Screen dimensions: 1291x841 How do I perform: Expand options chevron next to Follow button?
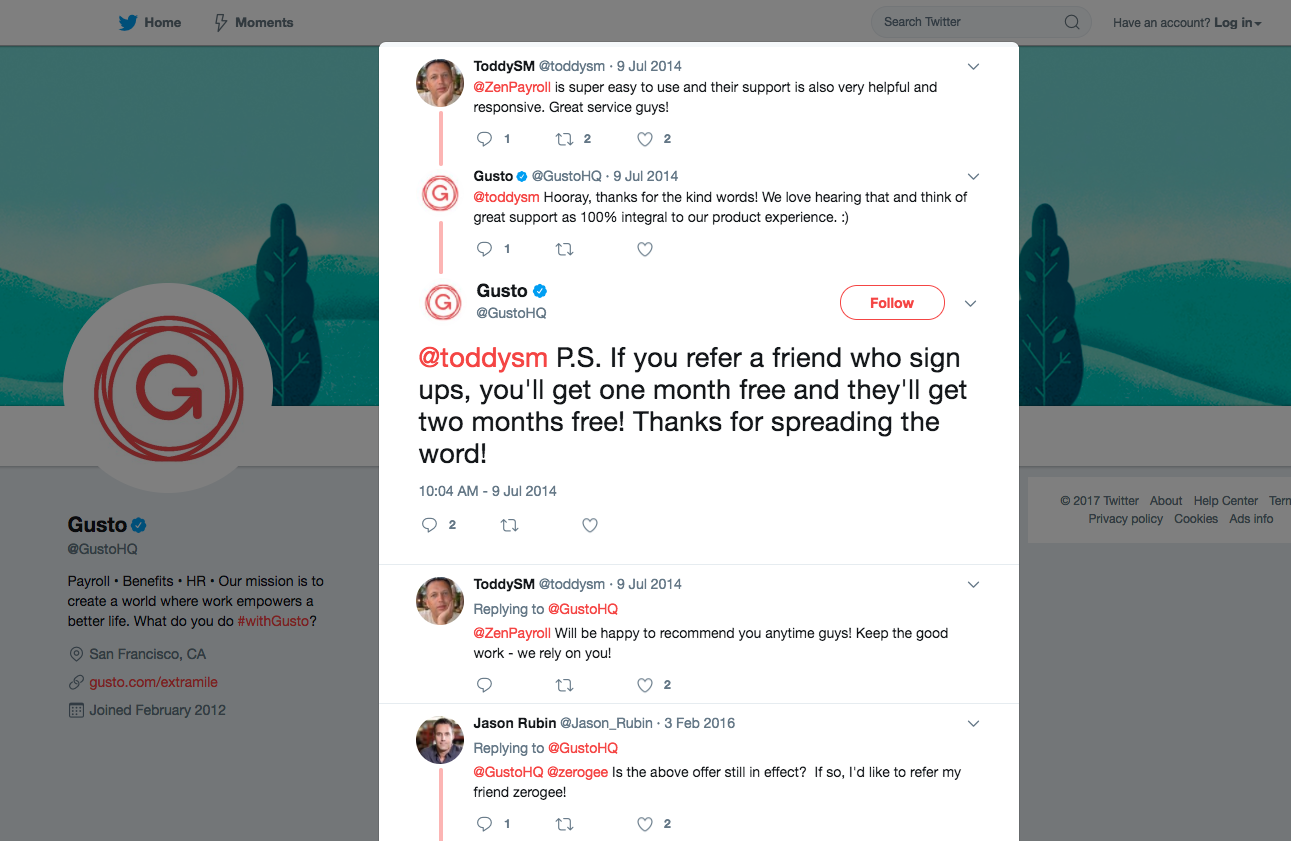click(970, 303)
